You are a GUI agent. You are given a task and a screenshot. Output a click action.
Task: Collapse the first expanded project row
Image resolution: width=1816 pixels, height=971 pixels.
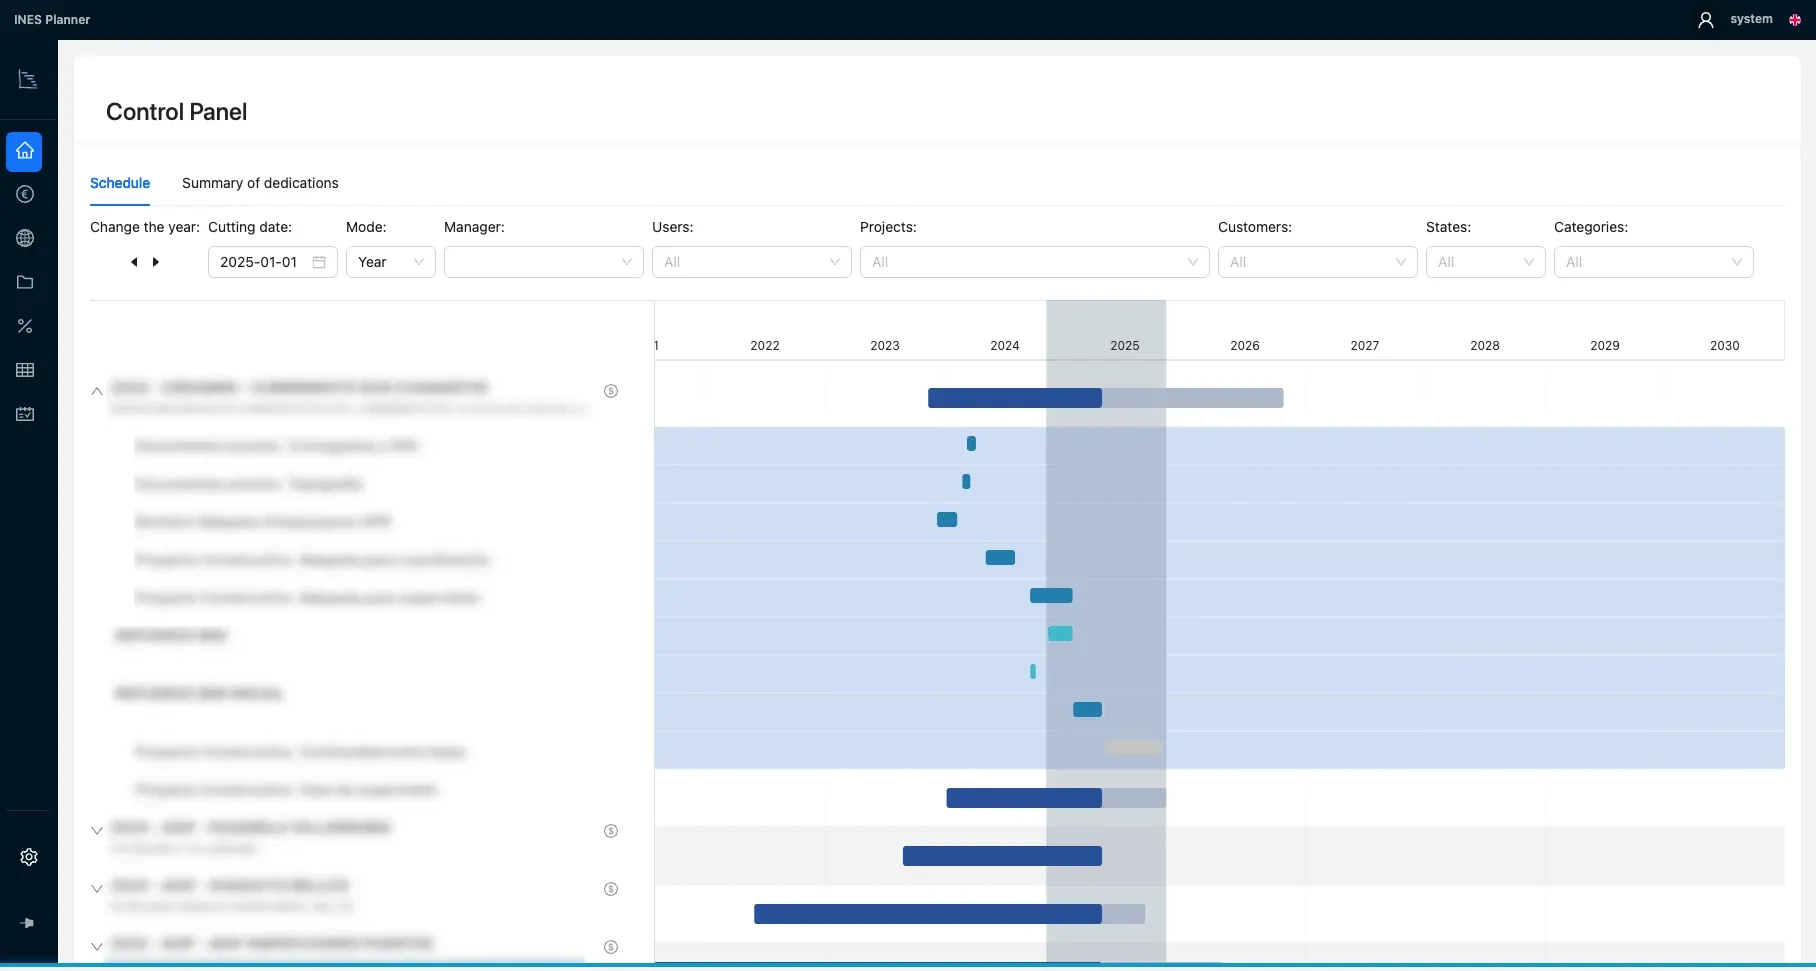click(97, 391)
